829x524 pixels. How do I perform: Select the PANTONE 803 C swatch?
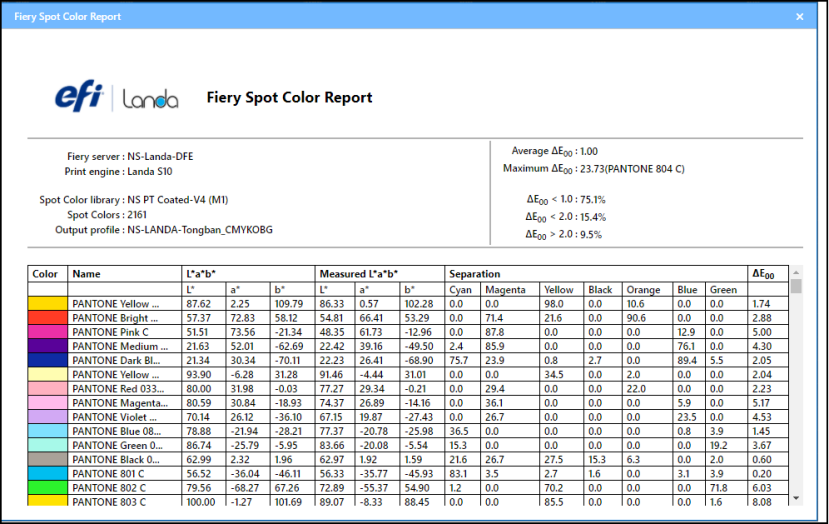[x=47, y=501]
